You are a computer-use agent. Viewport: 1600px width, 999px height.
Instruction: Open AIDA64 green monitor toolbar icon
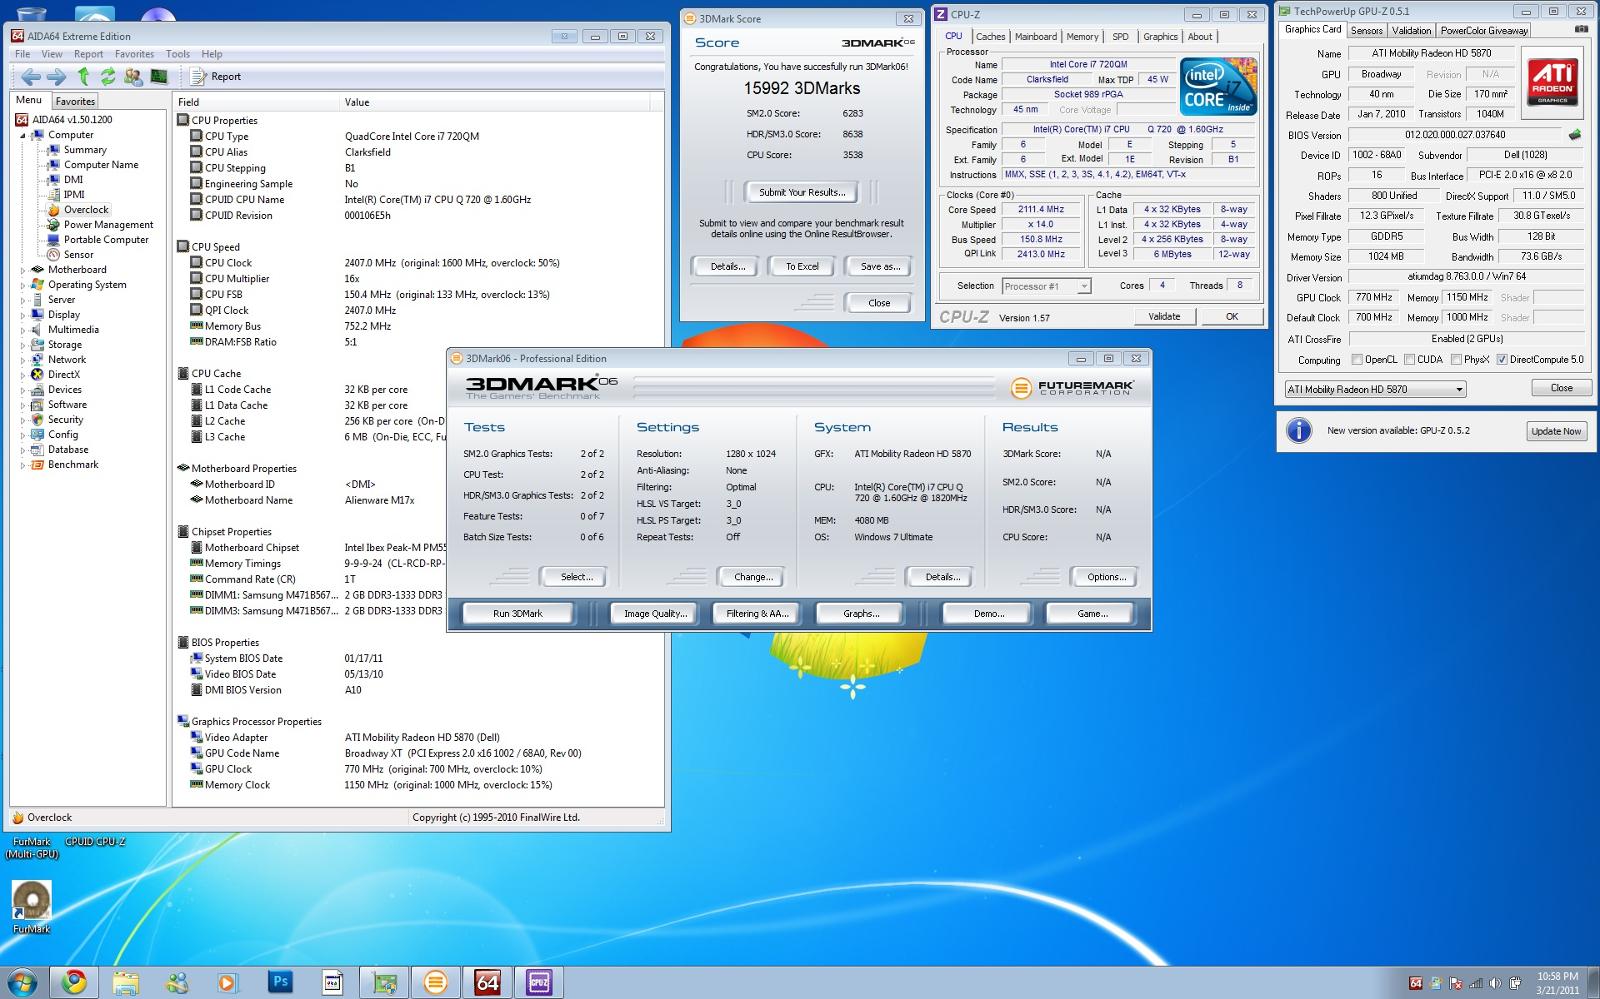(159, 76)
